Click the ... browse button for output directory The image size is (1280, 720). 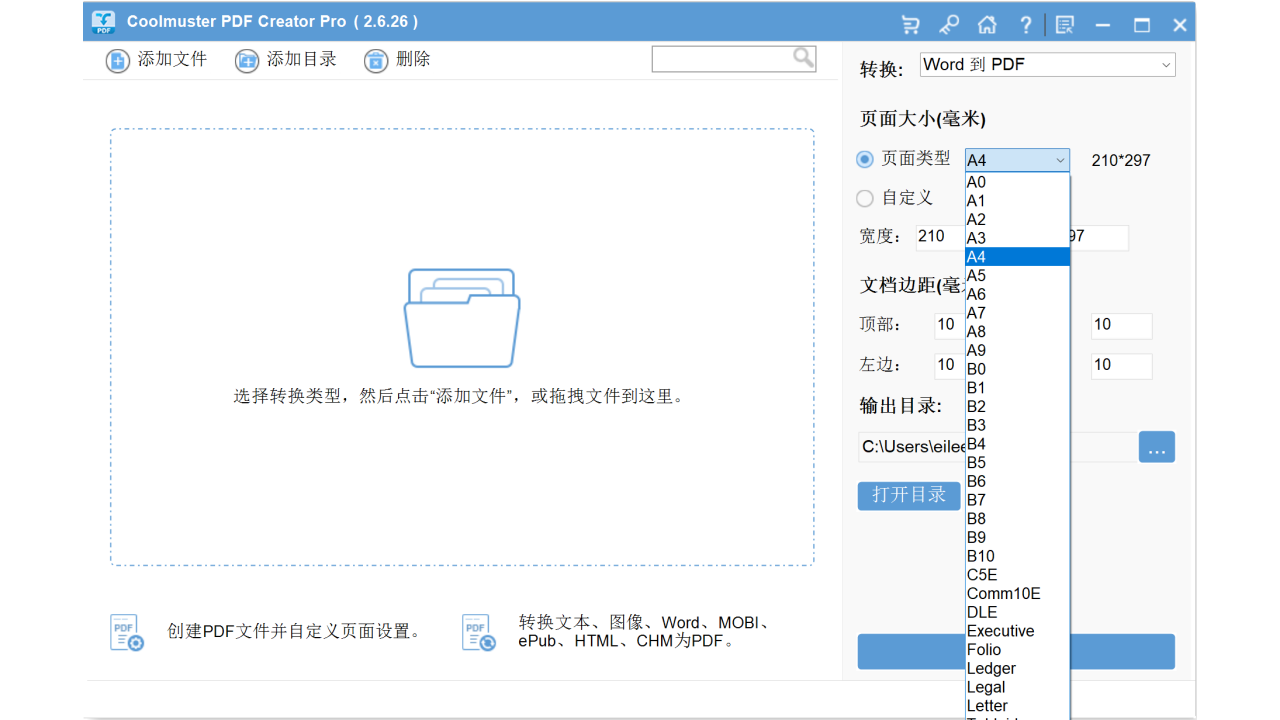(1157, 447)
